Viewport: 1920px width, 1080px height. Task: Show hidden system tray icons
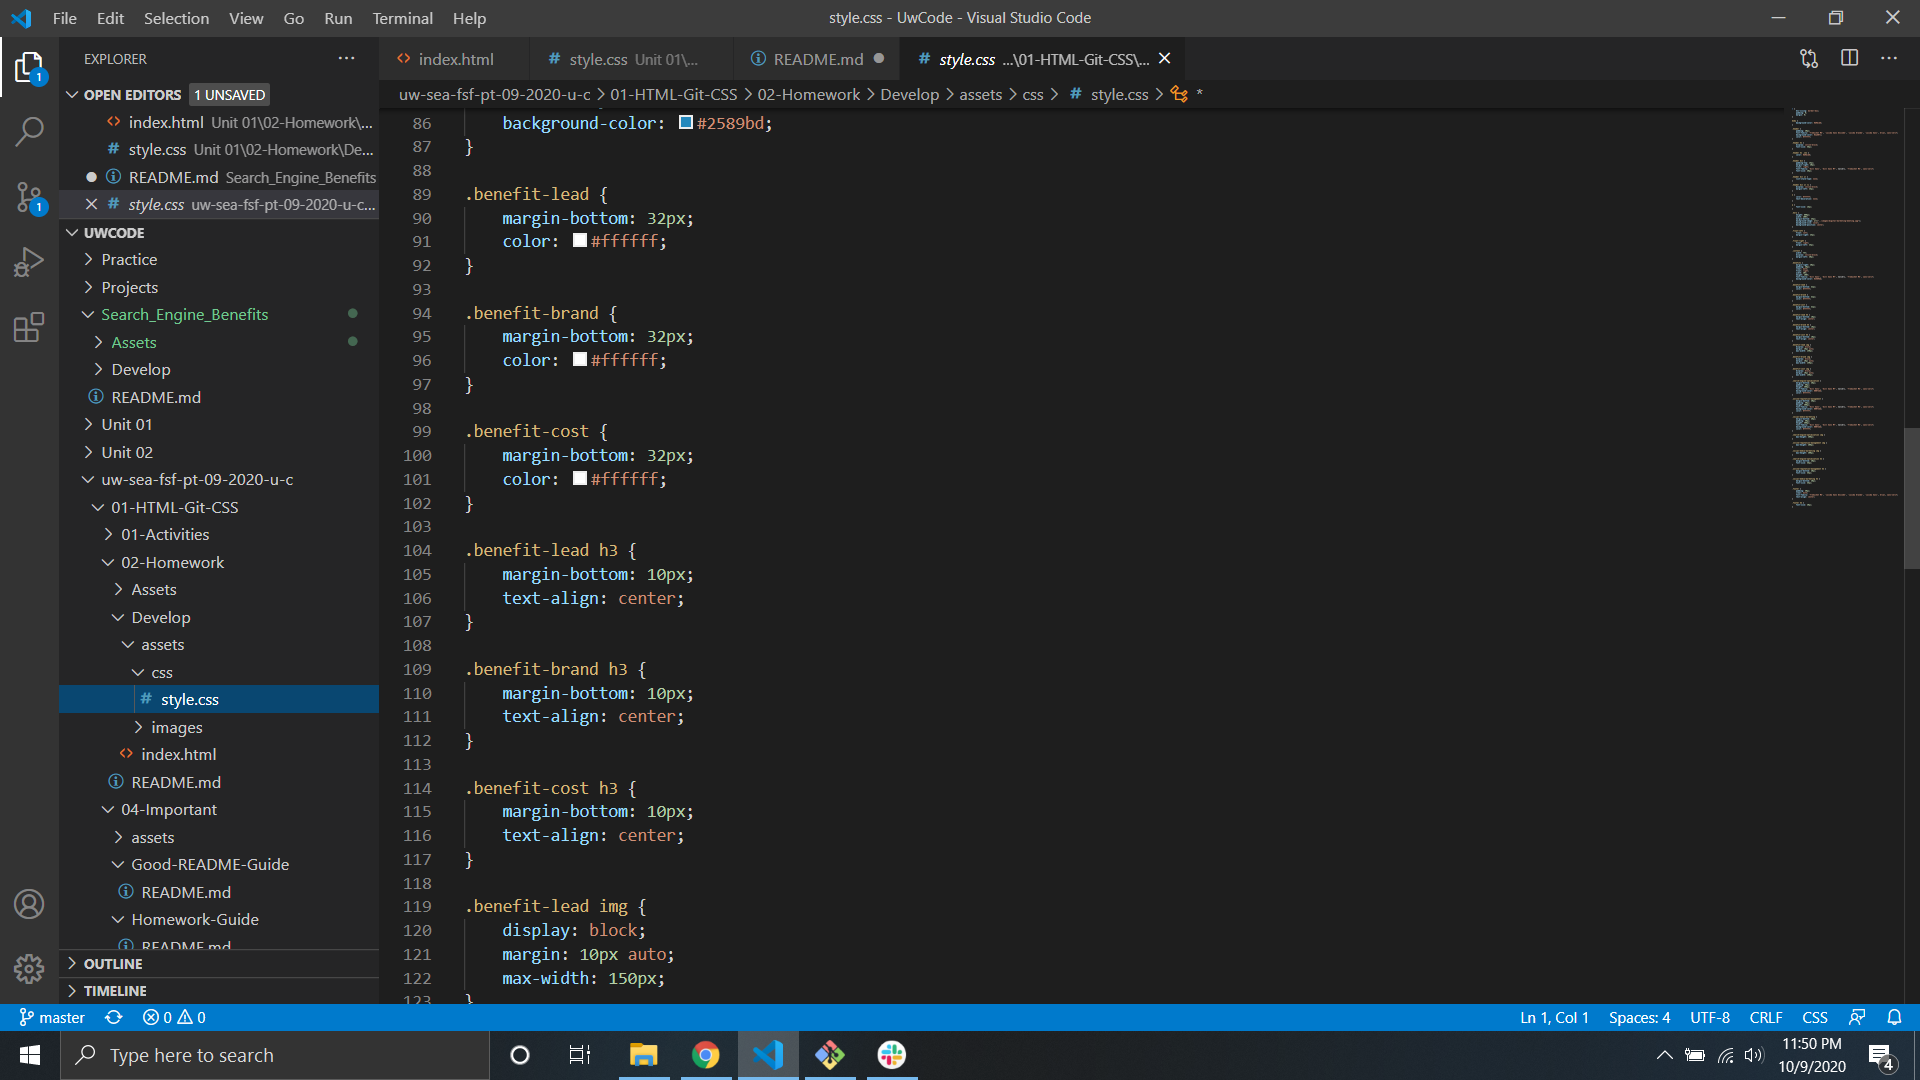[1664, 1055]
